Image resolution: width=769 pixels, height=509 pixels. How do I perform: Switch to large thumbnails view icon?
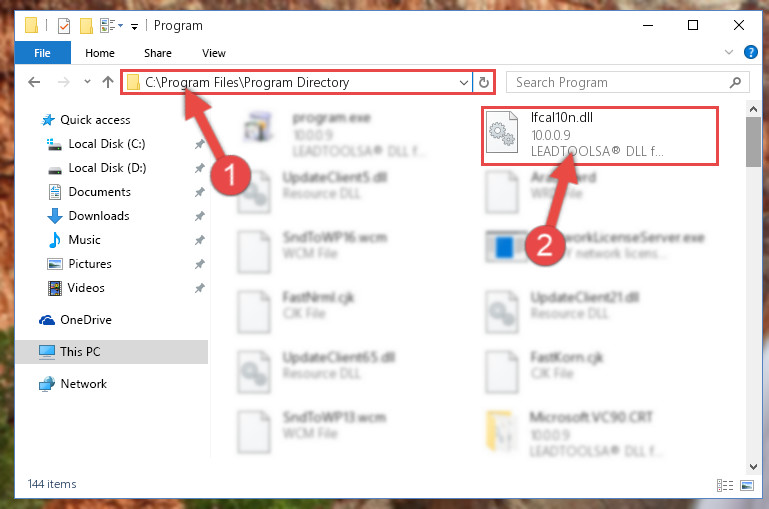pos(747,485)
